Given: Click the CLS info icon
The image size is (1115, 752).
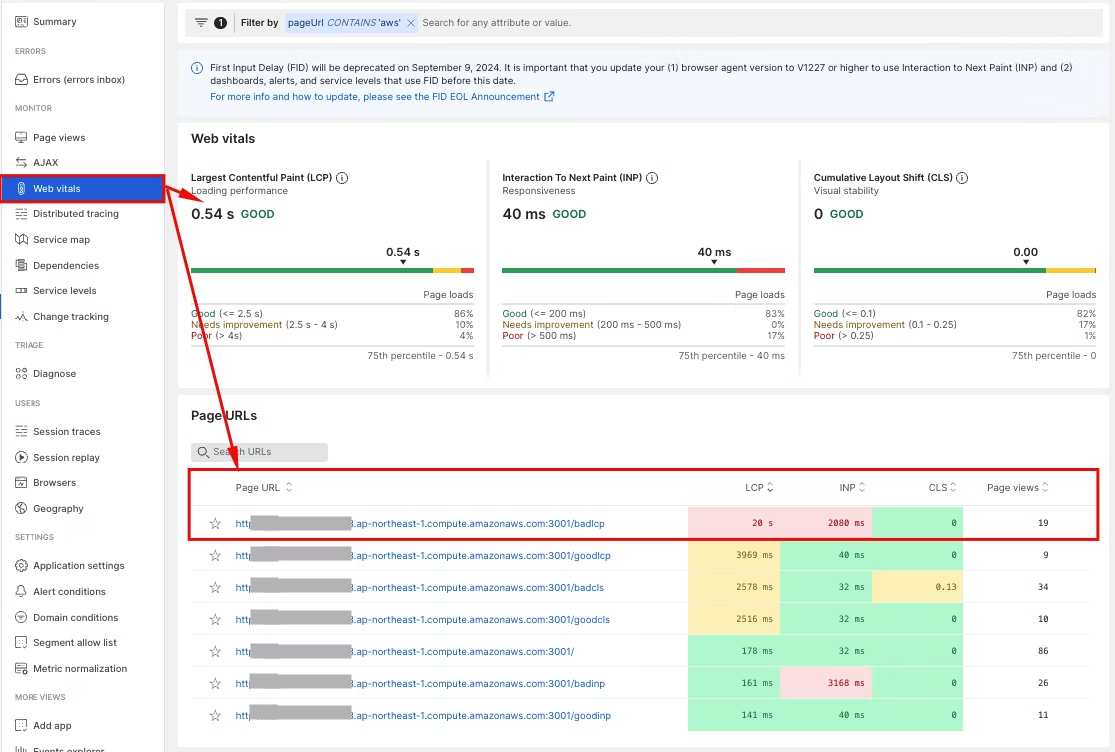Looking at the screenshot, I should pos(962,178).
